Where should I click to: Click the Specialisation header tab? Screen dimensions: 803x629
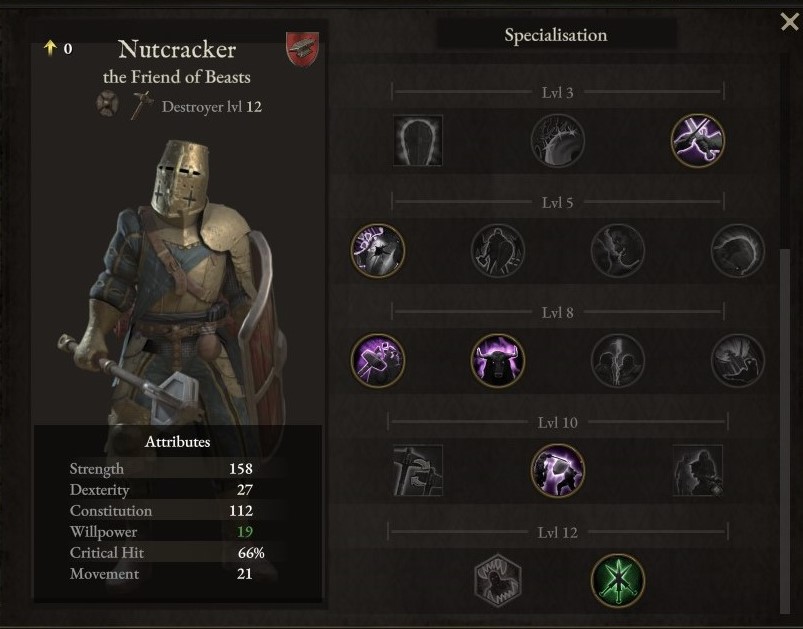coord(556,35)
